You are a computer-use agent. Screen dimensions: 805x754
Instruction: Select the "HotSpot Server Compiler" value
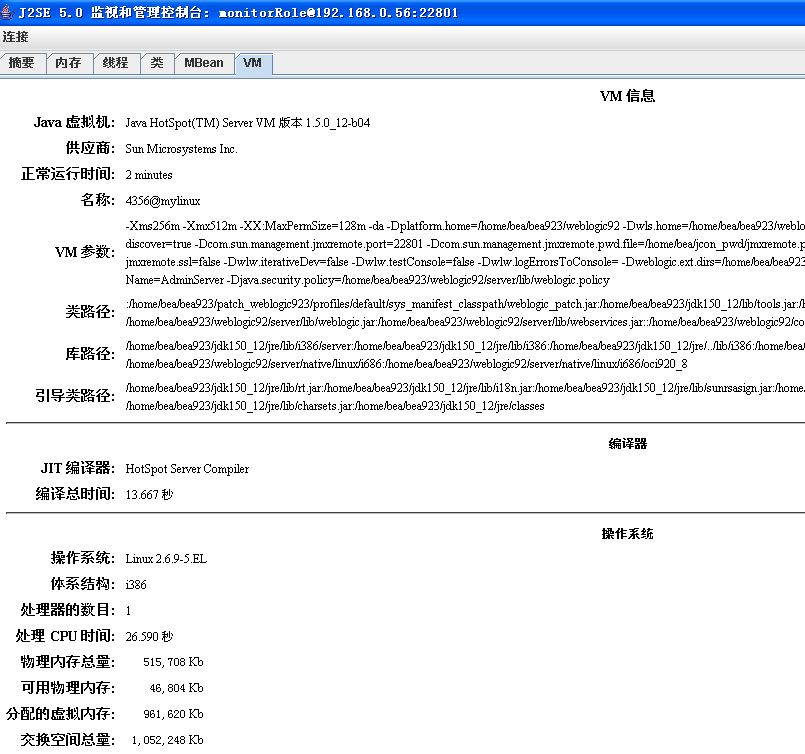pos(187,469)
